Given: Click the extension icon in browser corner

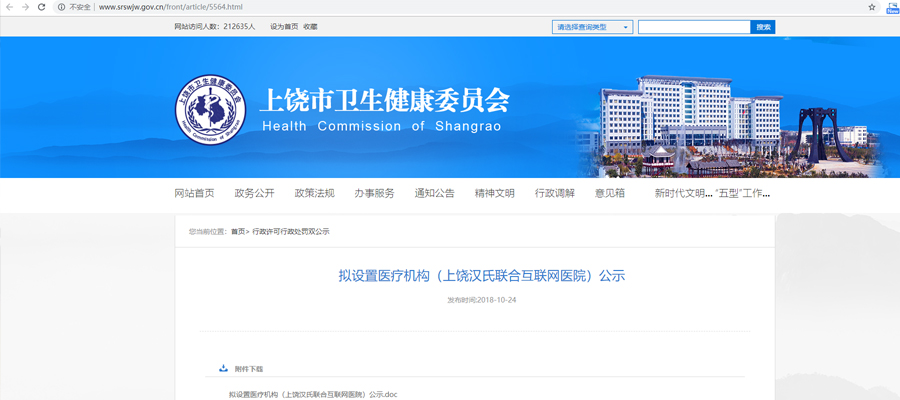Looking at the screenshot, I should point(893,7).
